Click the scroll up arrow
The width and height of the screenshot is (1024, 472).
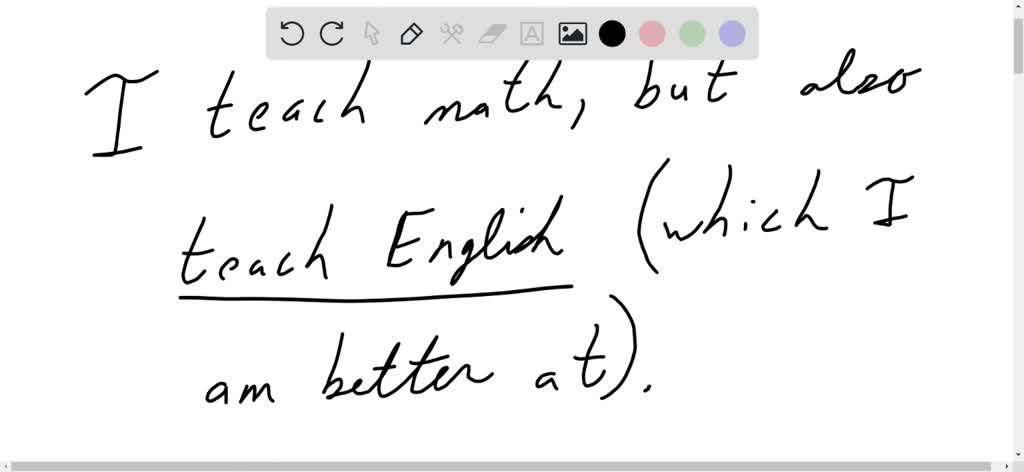coord(1018,5)
